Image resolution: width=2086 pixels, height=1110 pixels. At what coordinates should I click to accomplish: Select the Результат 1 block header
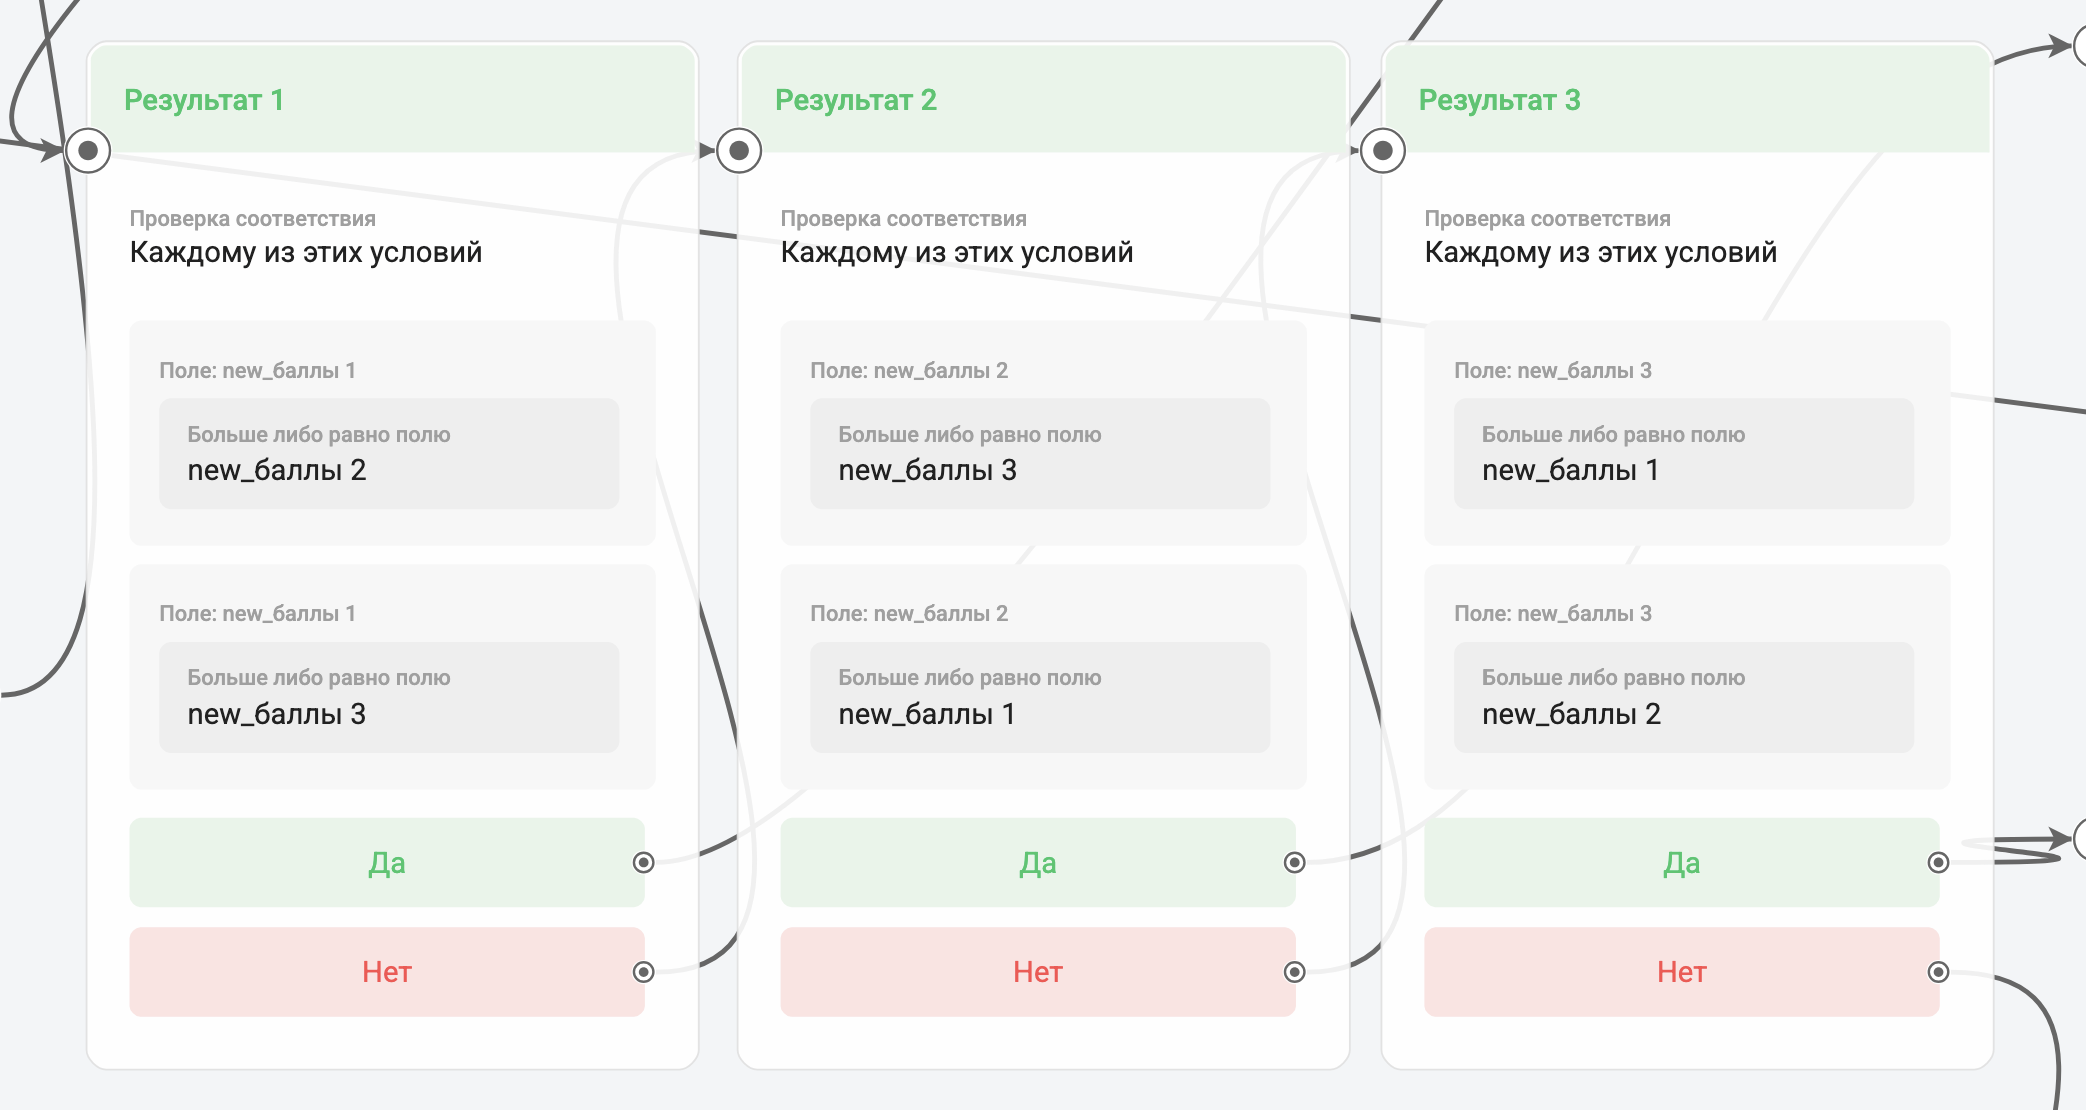click(x=392, y=100)
